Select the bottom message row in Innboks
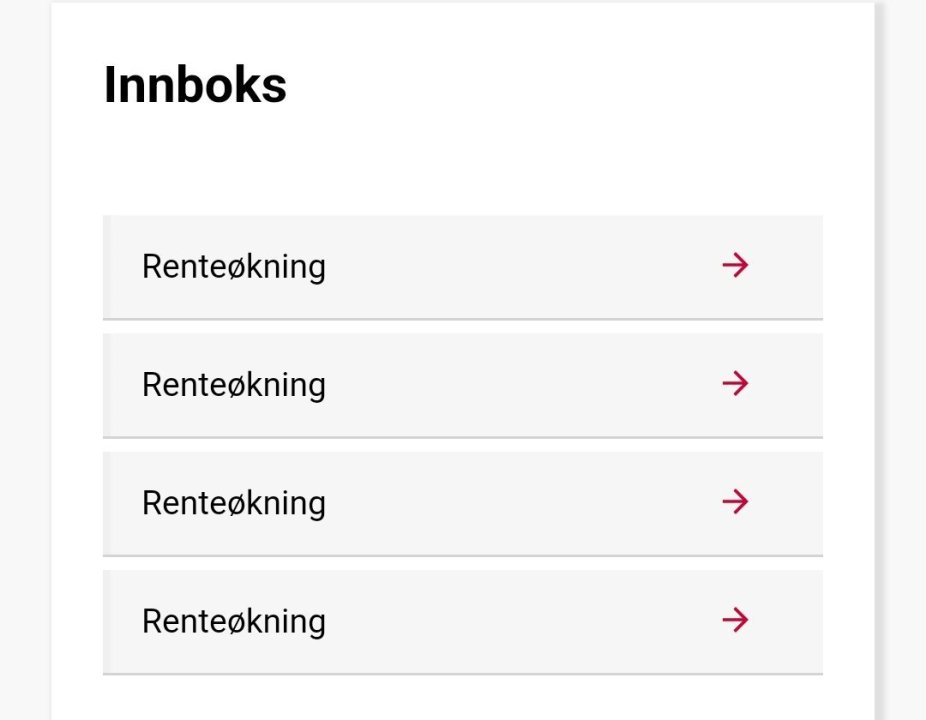 coord(462,622)
